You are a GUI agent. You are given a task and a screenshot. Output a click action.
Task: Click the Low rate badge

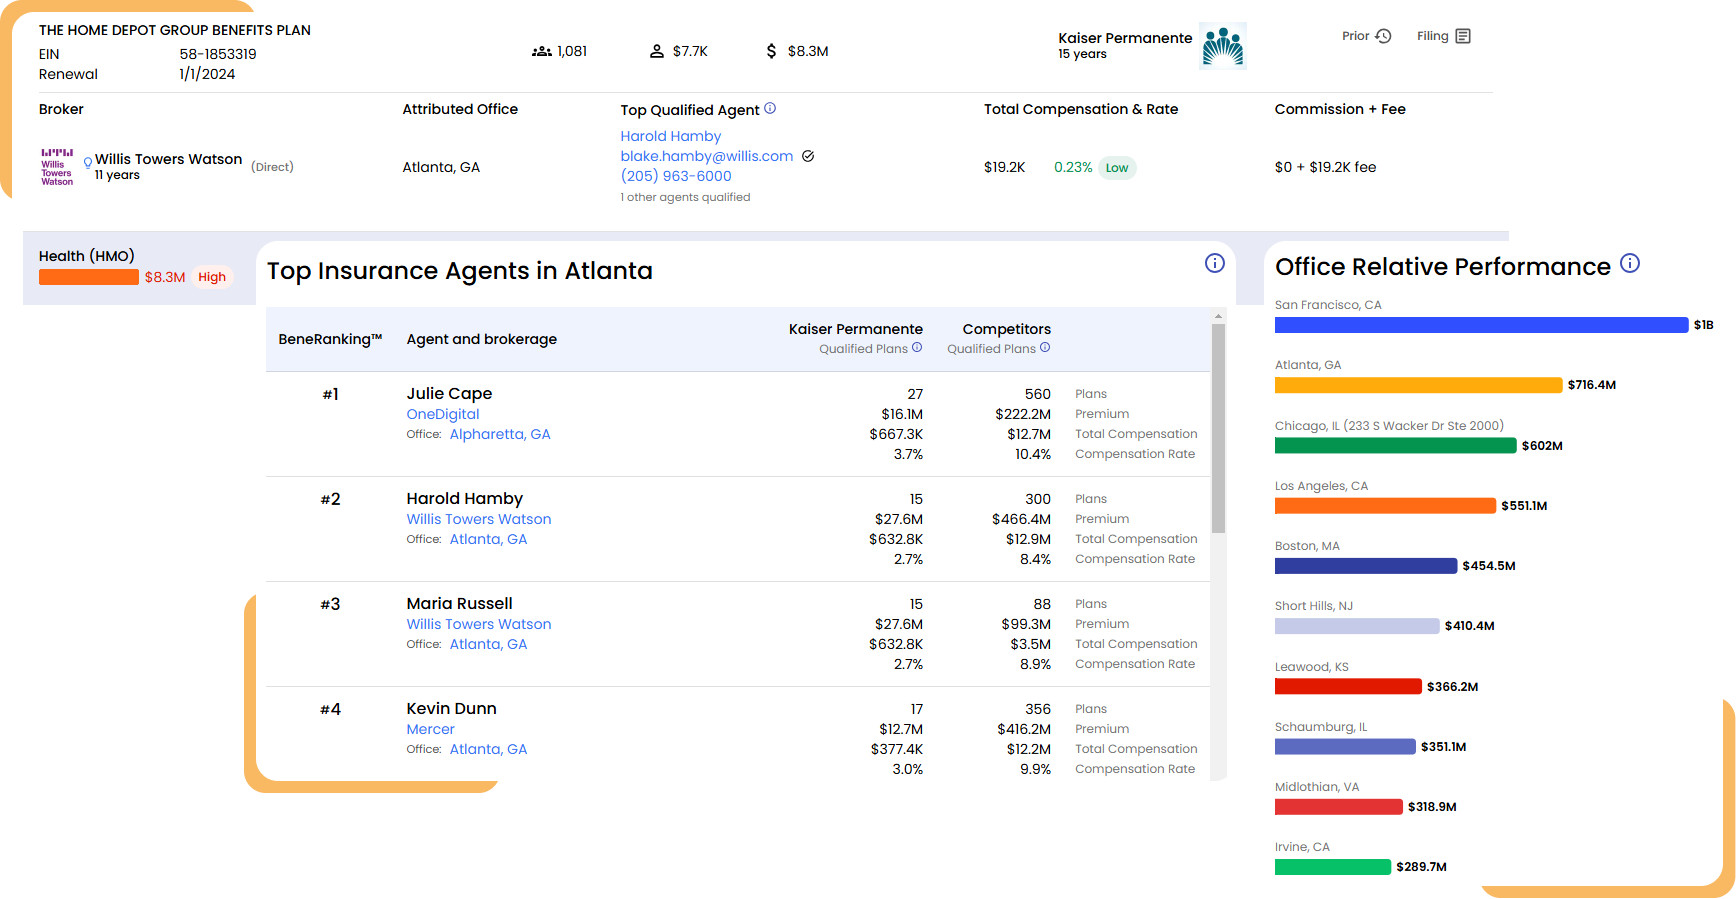[x=1117, y=168]
